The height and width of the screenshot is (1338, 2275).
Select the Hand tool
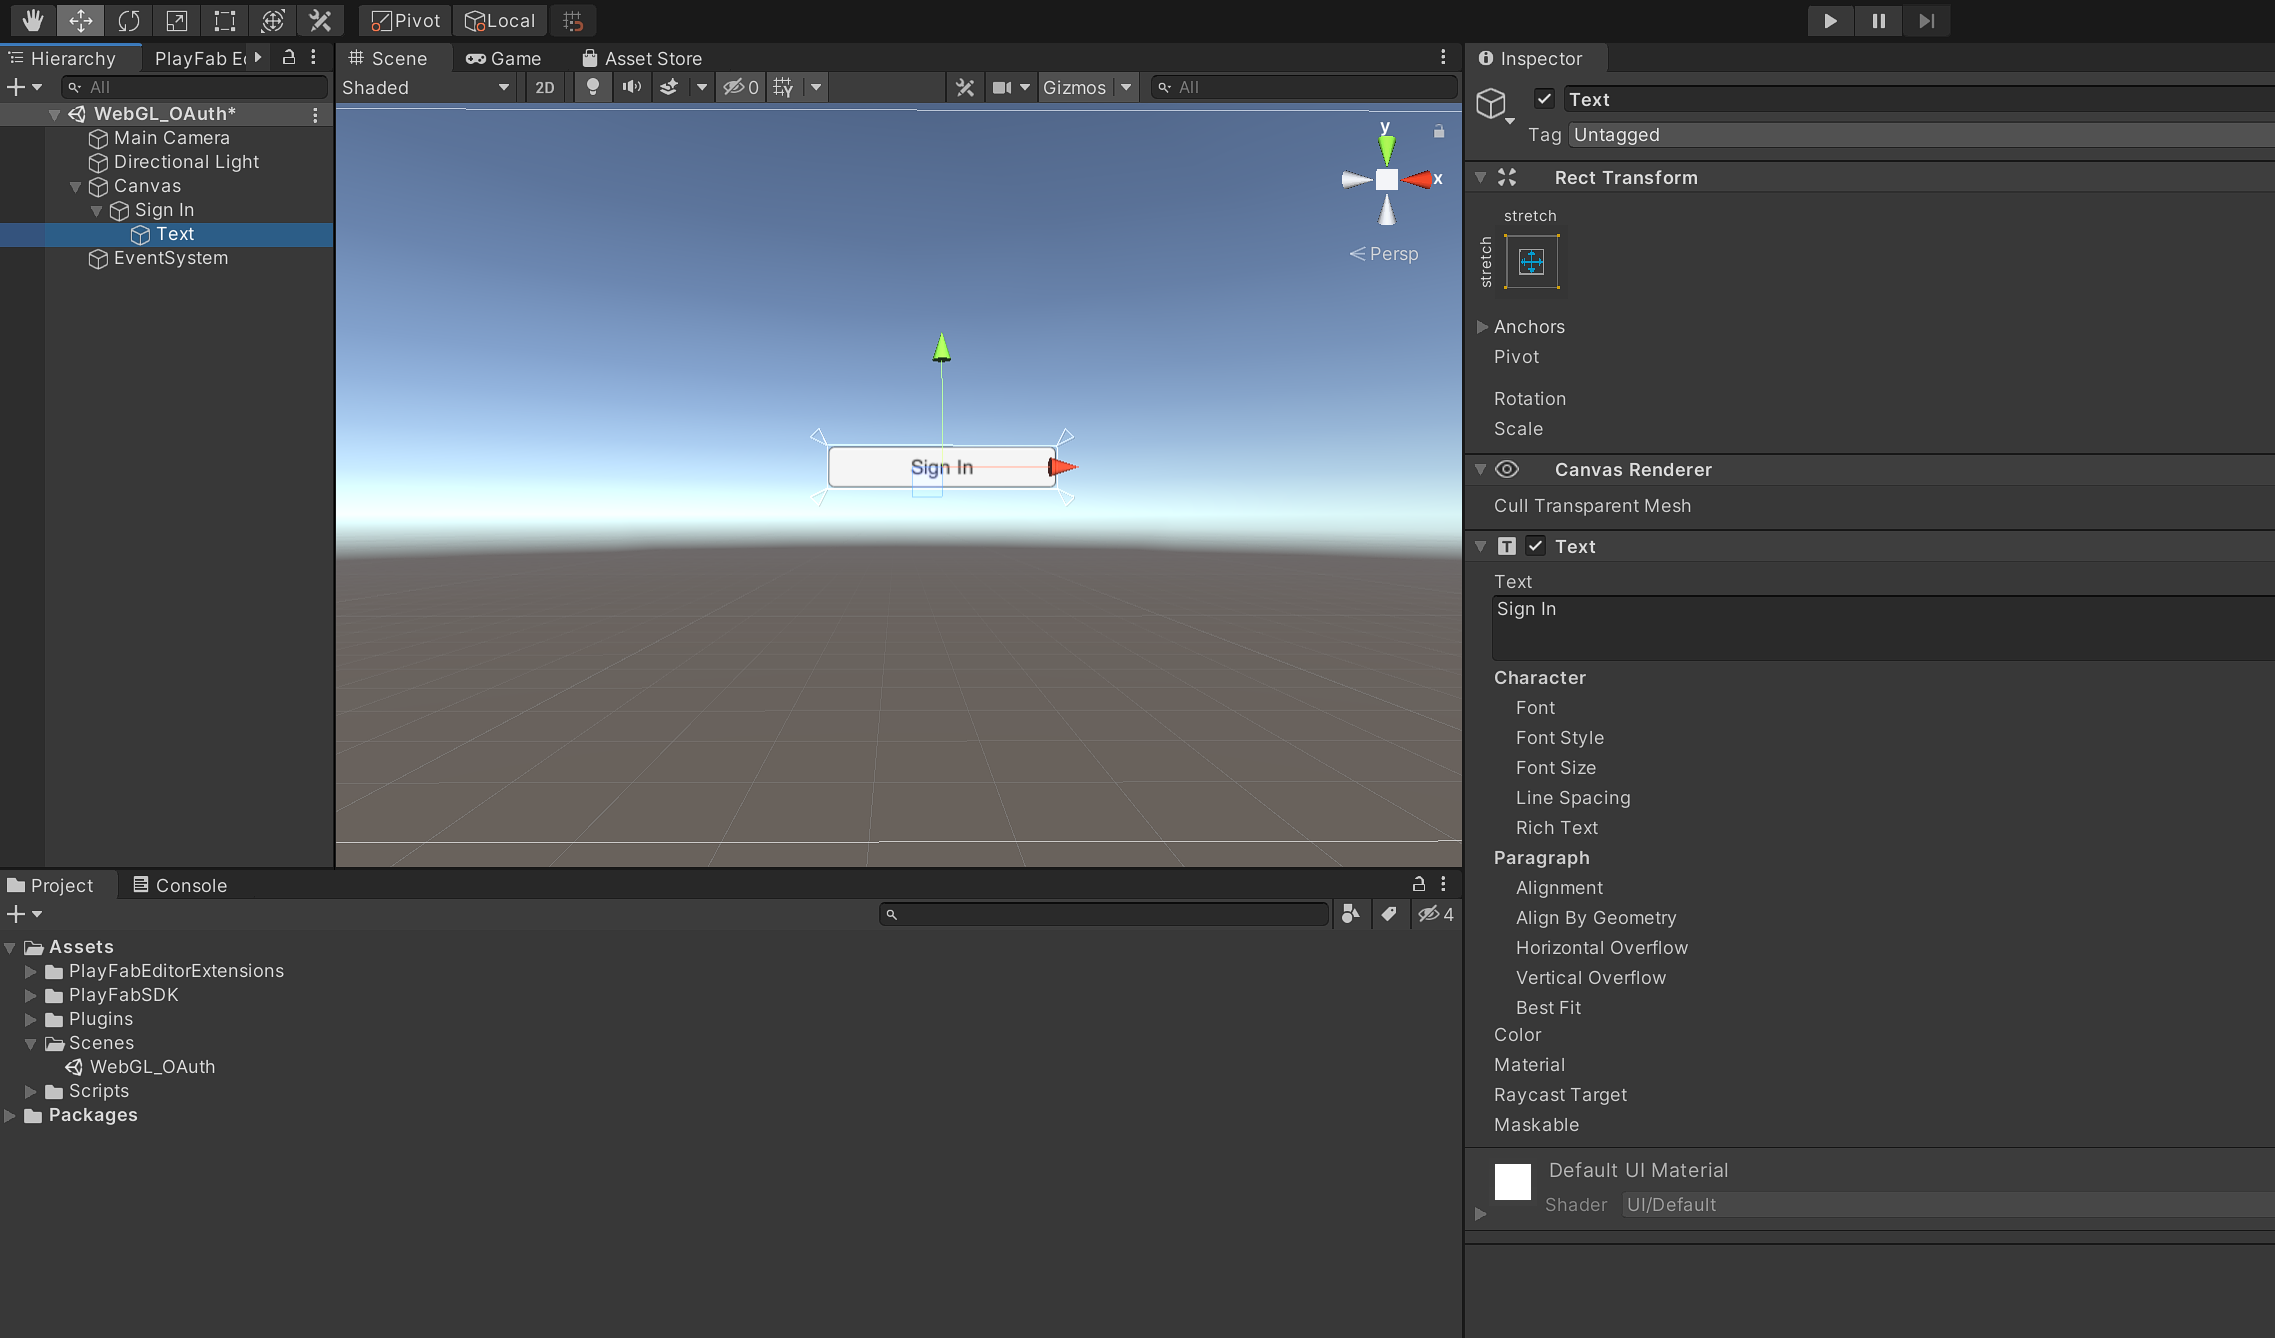[x=33, y=20]
